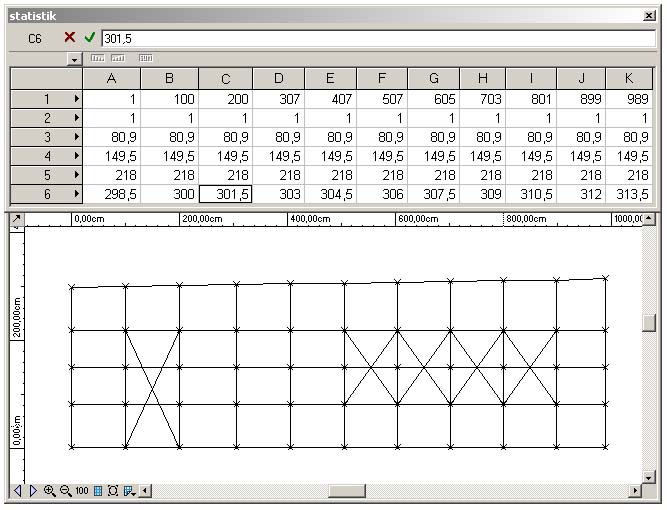The image size is (667, 510).
Task: Click the third ruler-style icon below formula bar
Action: pyautogui.click(x=146, y=58)
